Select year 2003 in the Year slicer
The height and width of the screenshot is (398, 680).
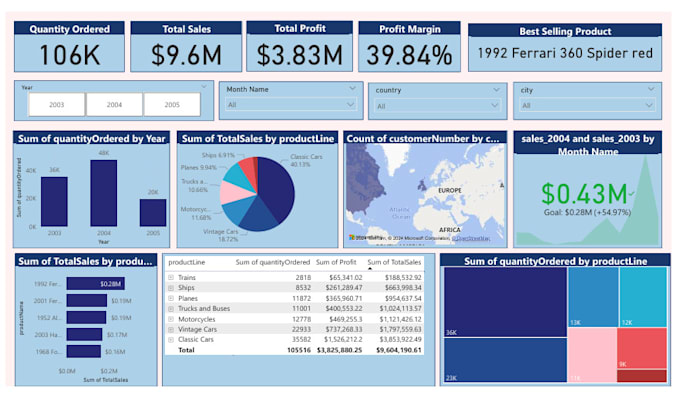[x=56, y=105]
